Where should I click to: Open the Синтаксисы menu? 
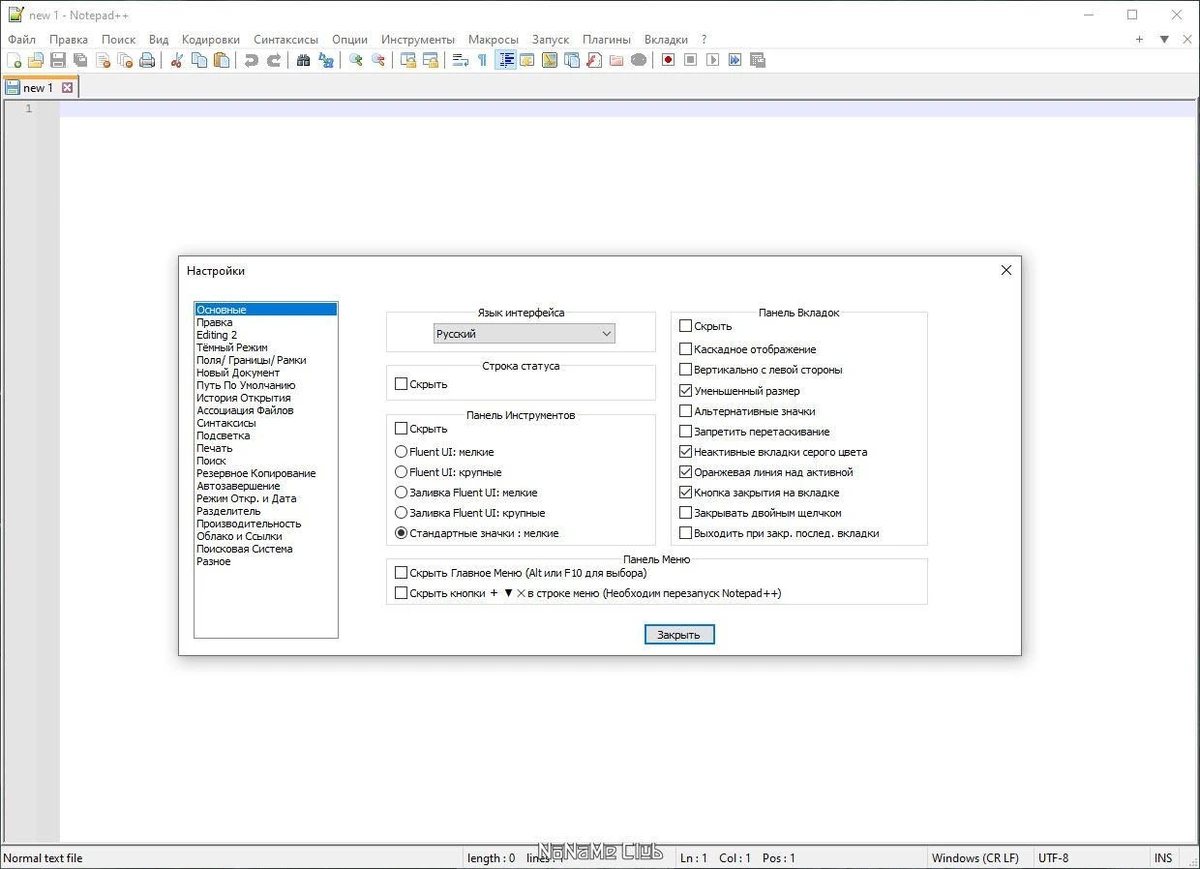click(286, 39)
